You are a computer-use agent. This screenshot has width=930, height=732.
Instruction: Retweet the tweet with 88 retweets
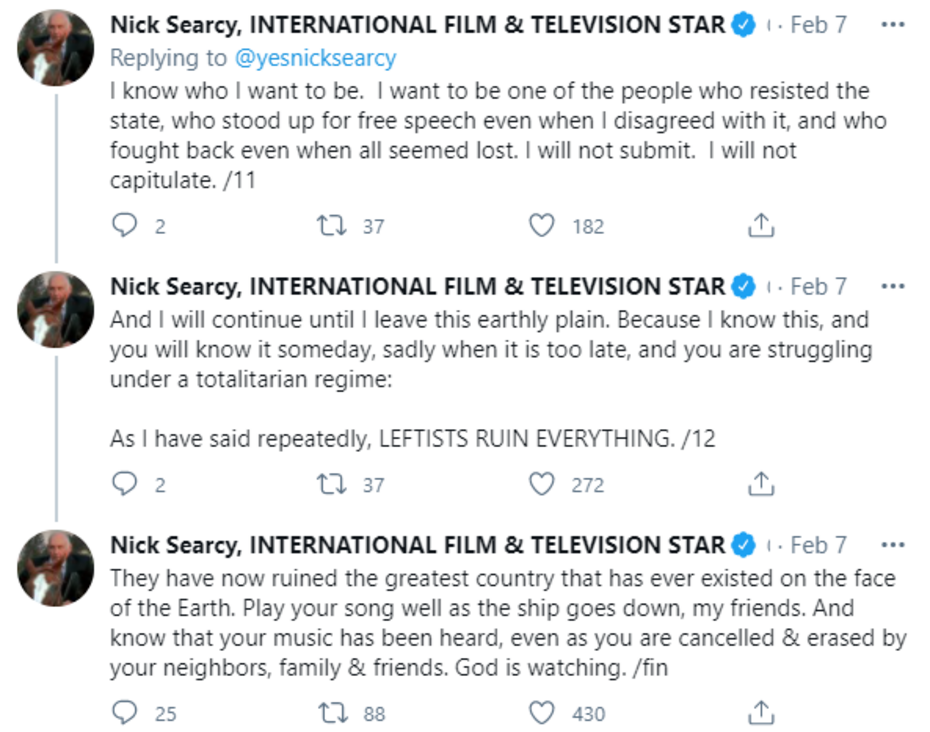click(x=327, y=713)
